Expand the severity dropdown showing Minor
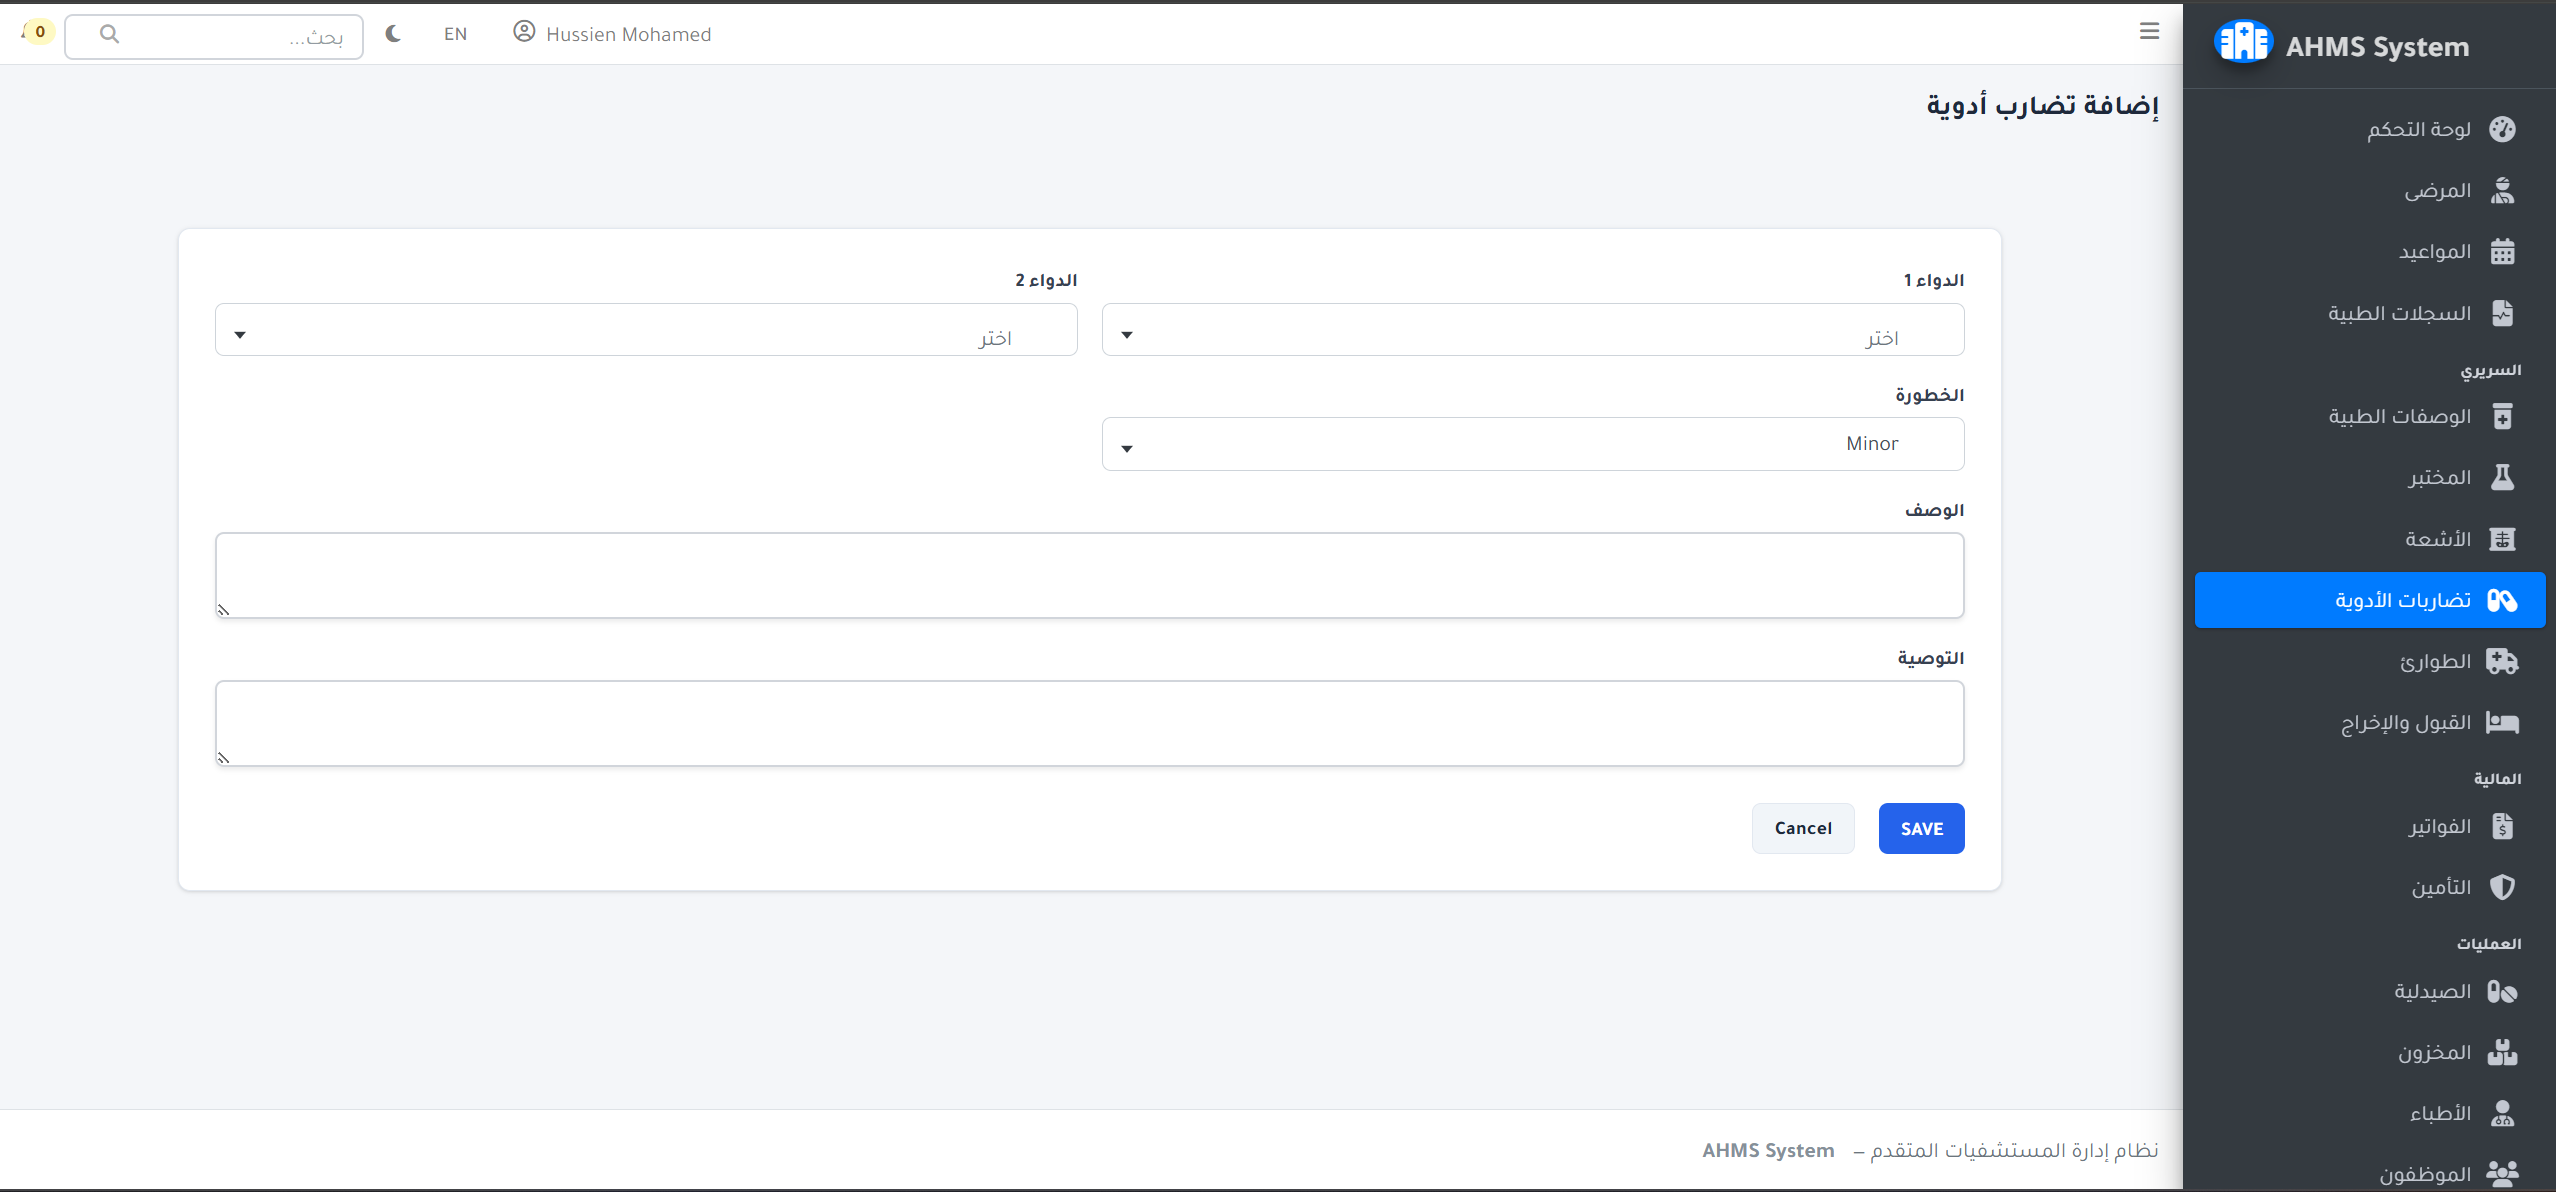This screenshot has height=1192, width=2556. [1532, 444]
